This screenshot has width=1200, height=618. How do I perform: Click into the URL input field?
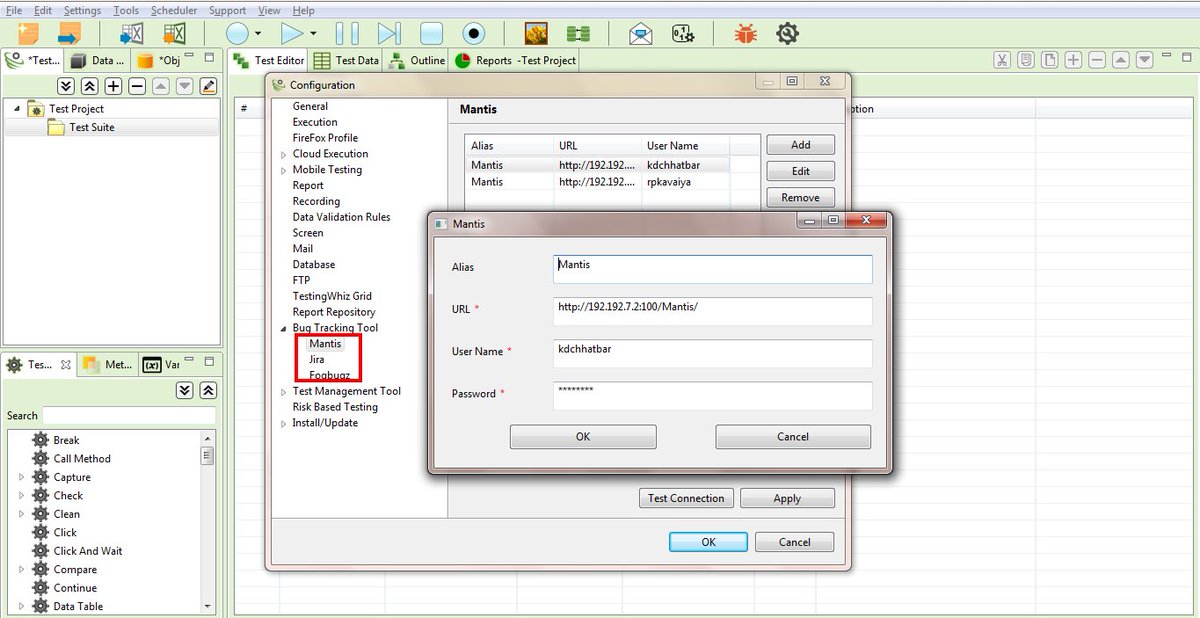click(x=713, y=310)
